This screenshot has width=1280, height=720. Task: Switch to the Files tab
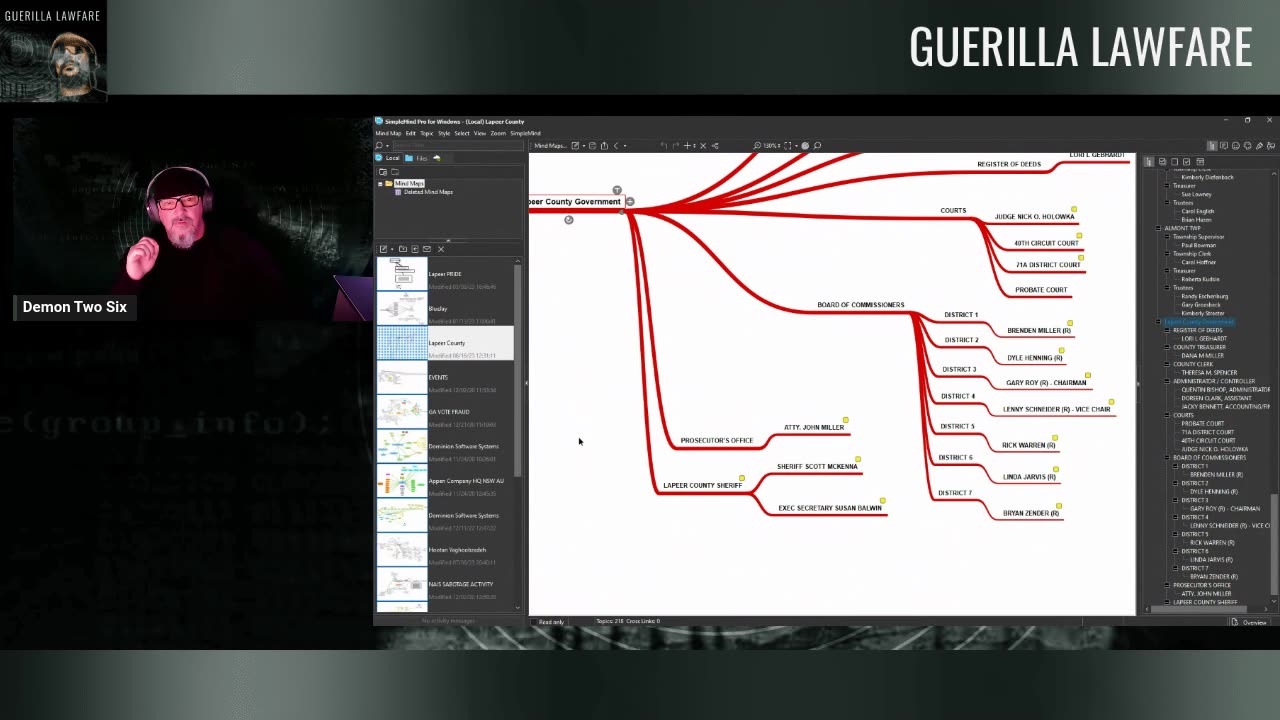coord(416,158)
